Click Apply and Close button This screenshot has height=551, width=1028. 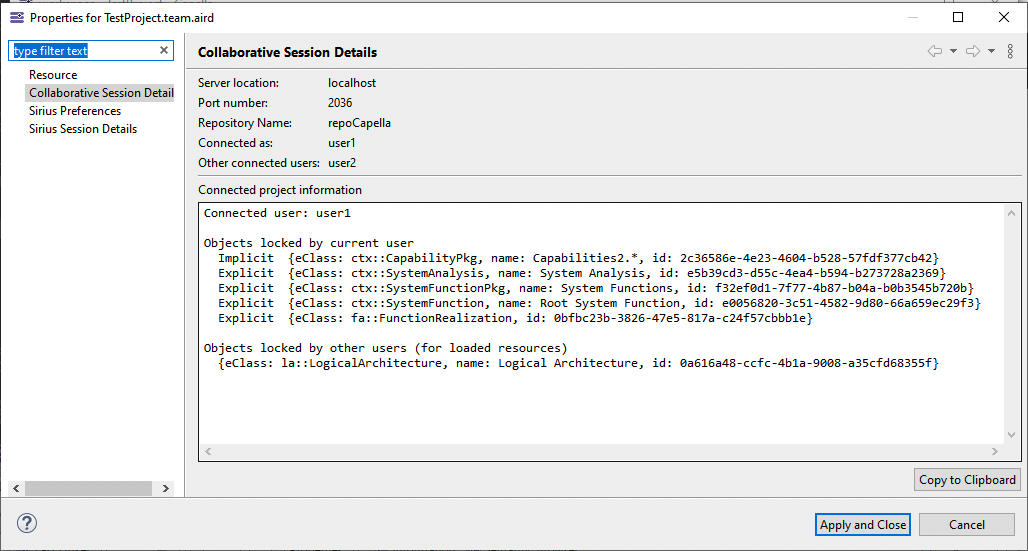click(863, 524)
